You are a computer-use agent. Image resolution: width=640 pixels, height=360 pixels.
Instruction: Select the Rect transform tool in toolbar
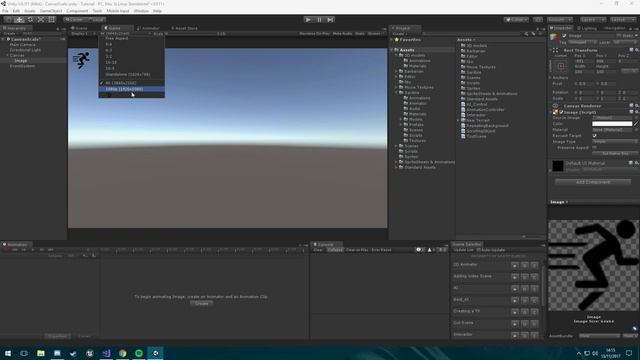[x=51, y=20]
